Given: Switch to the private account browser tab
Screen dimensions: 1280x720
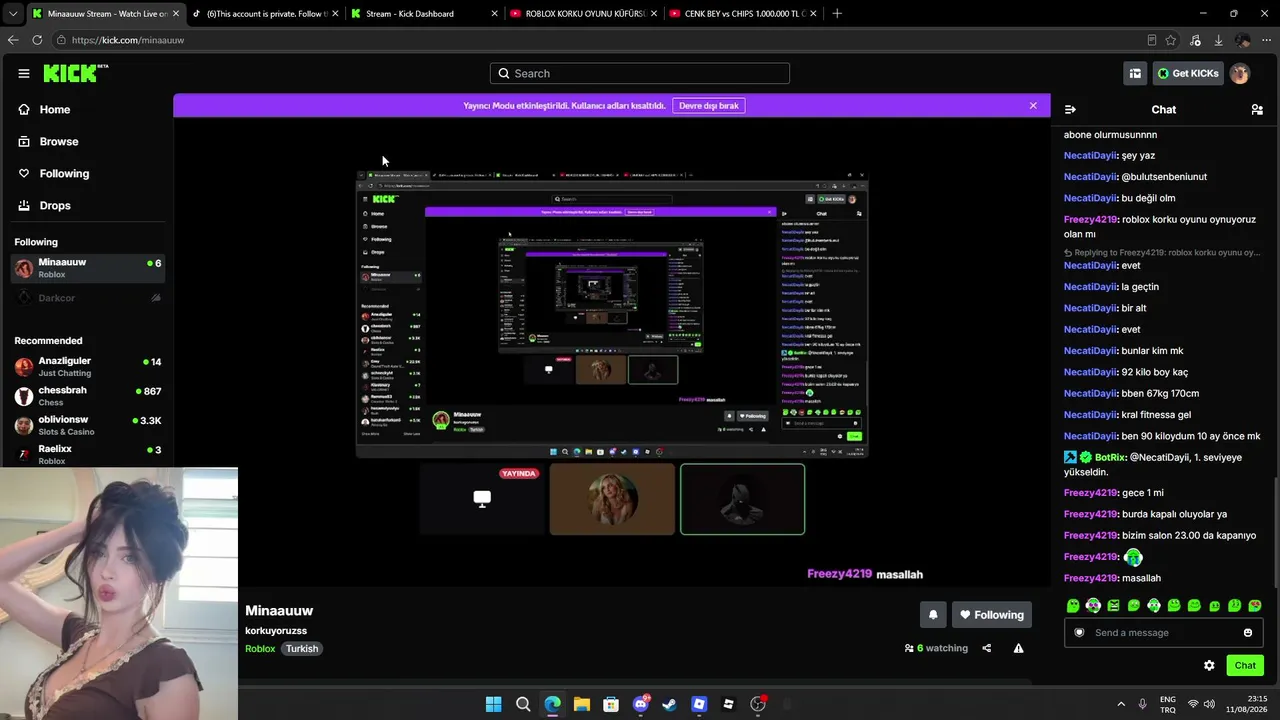Looking at the screenshot, I should (x=264, y=13).
